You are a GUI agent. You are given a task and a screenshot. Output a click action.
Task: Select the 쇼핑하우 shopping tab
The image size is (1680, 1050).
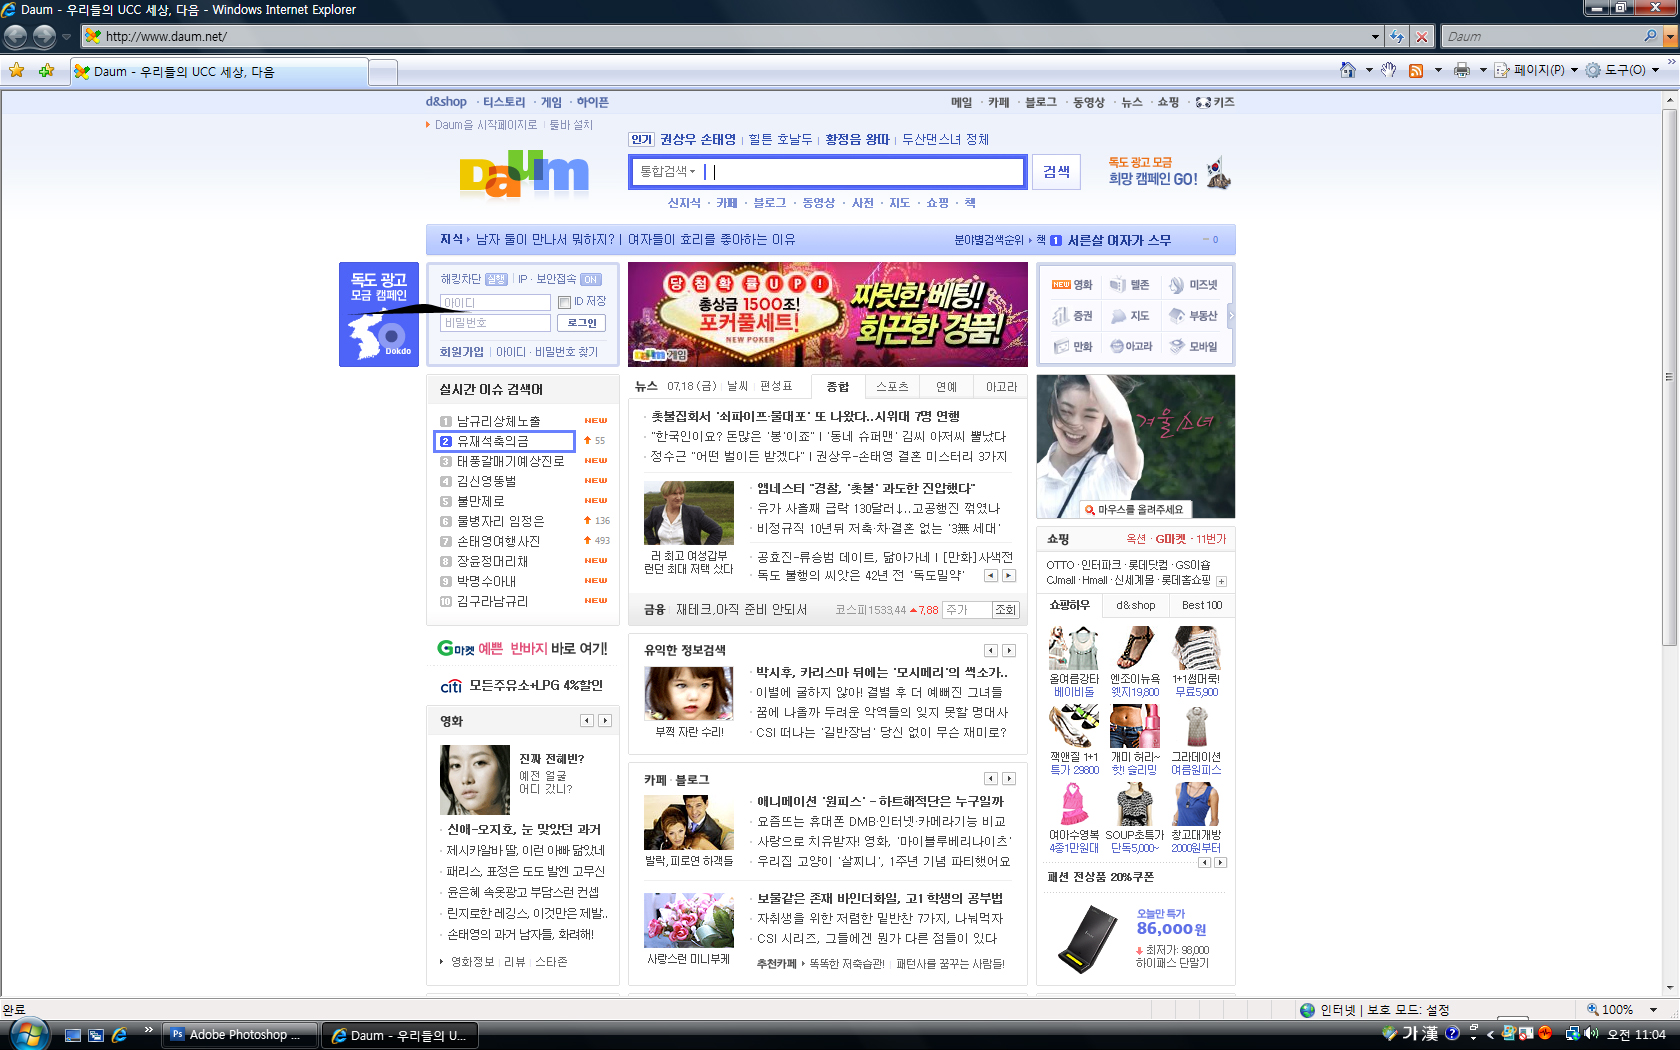[1069, 605]
